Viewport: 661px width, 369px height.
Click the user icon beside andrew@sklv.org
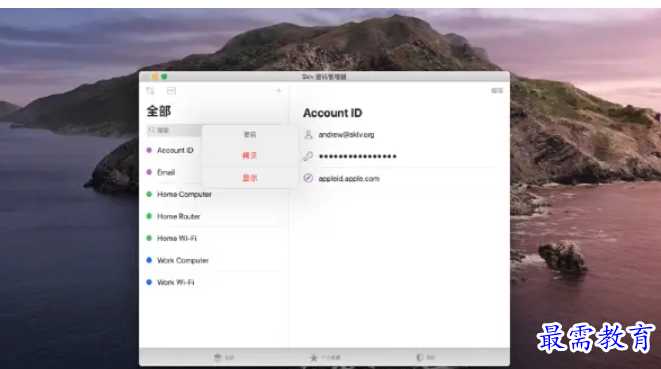pos(308,135)
